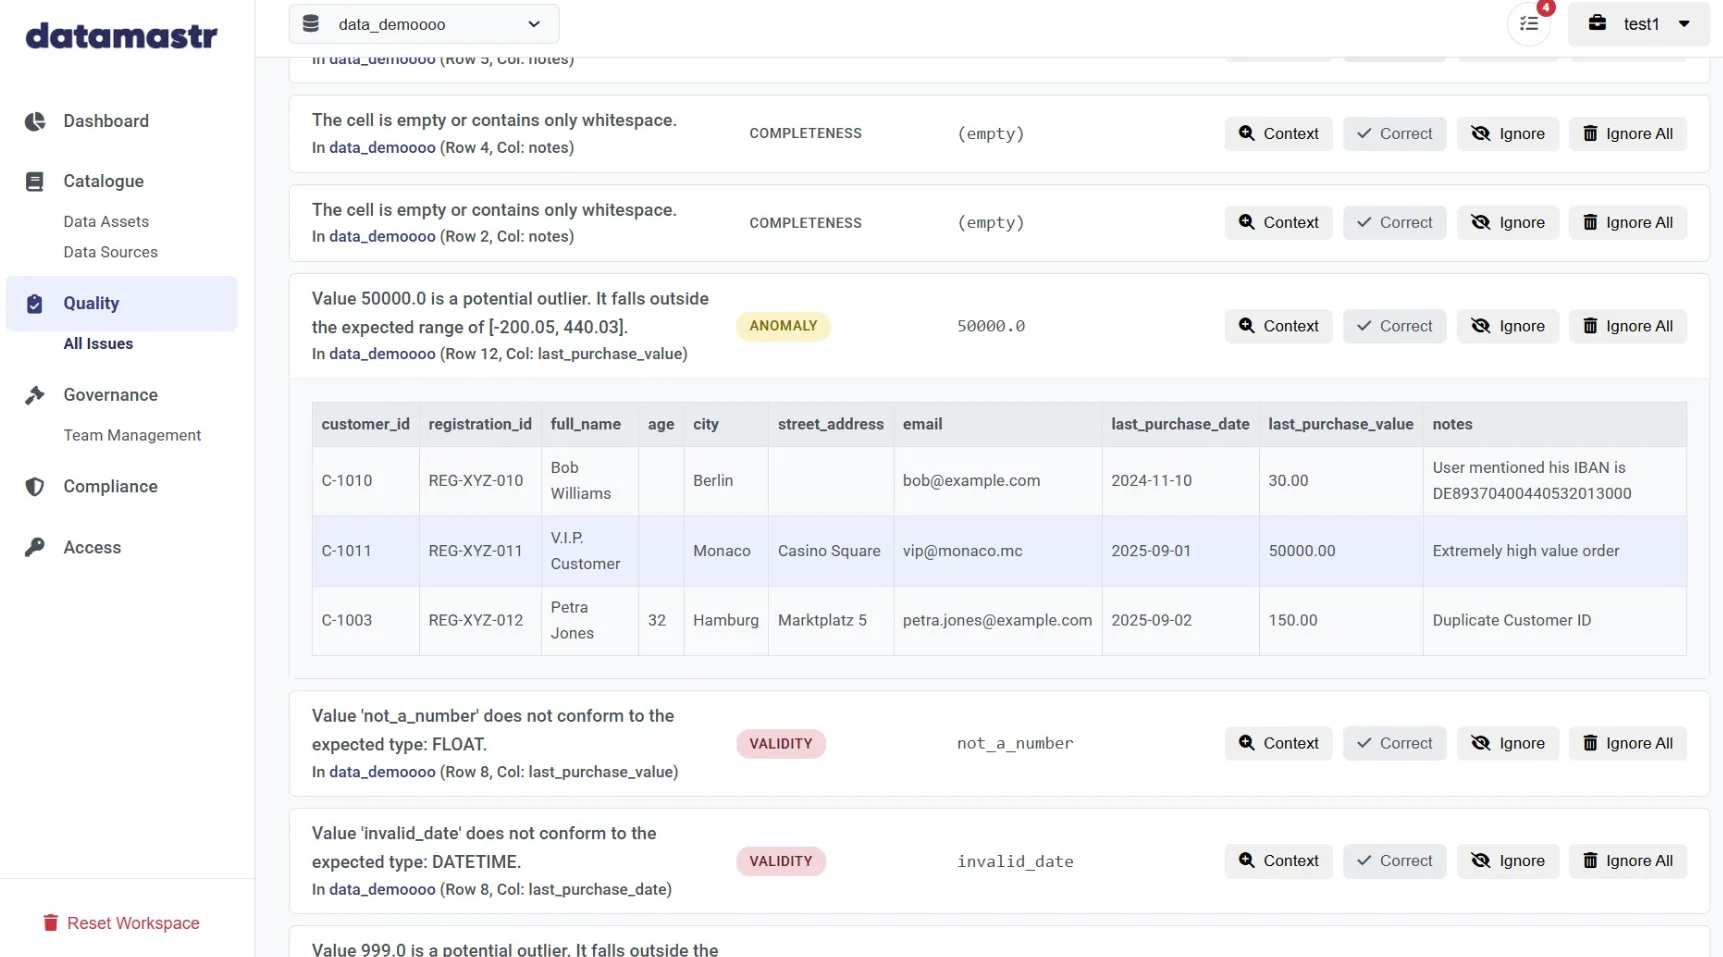Mark the 50000.0 outlier as Correct

coord(1394,326)
